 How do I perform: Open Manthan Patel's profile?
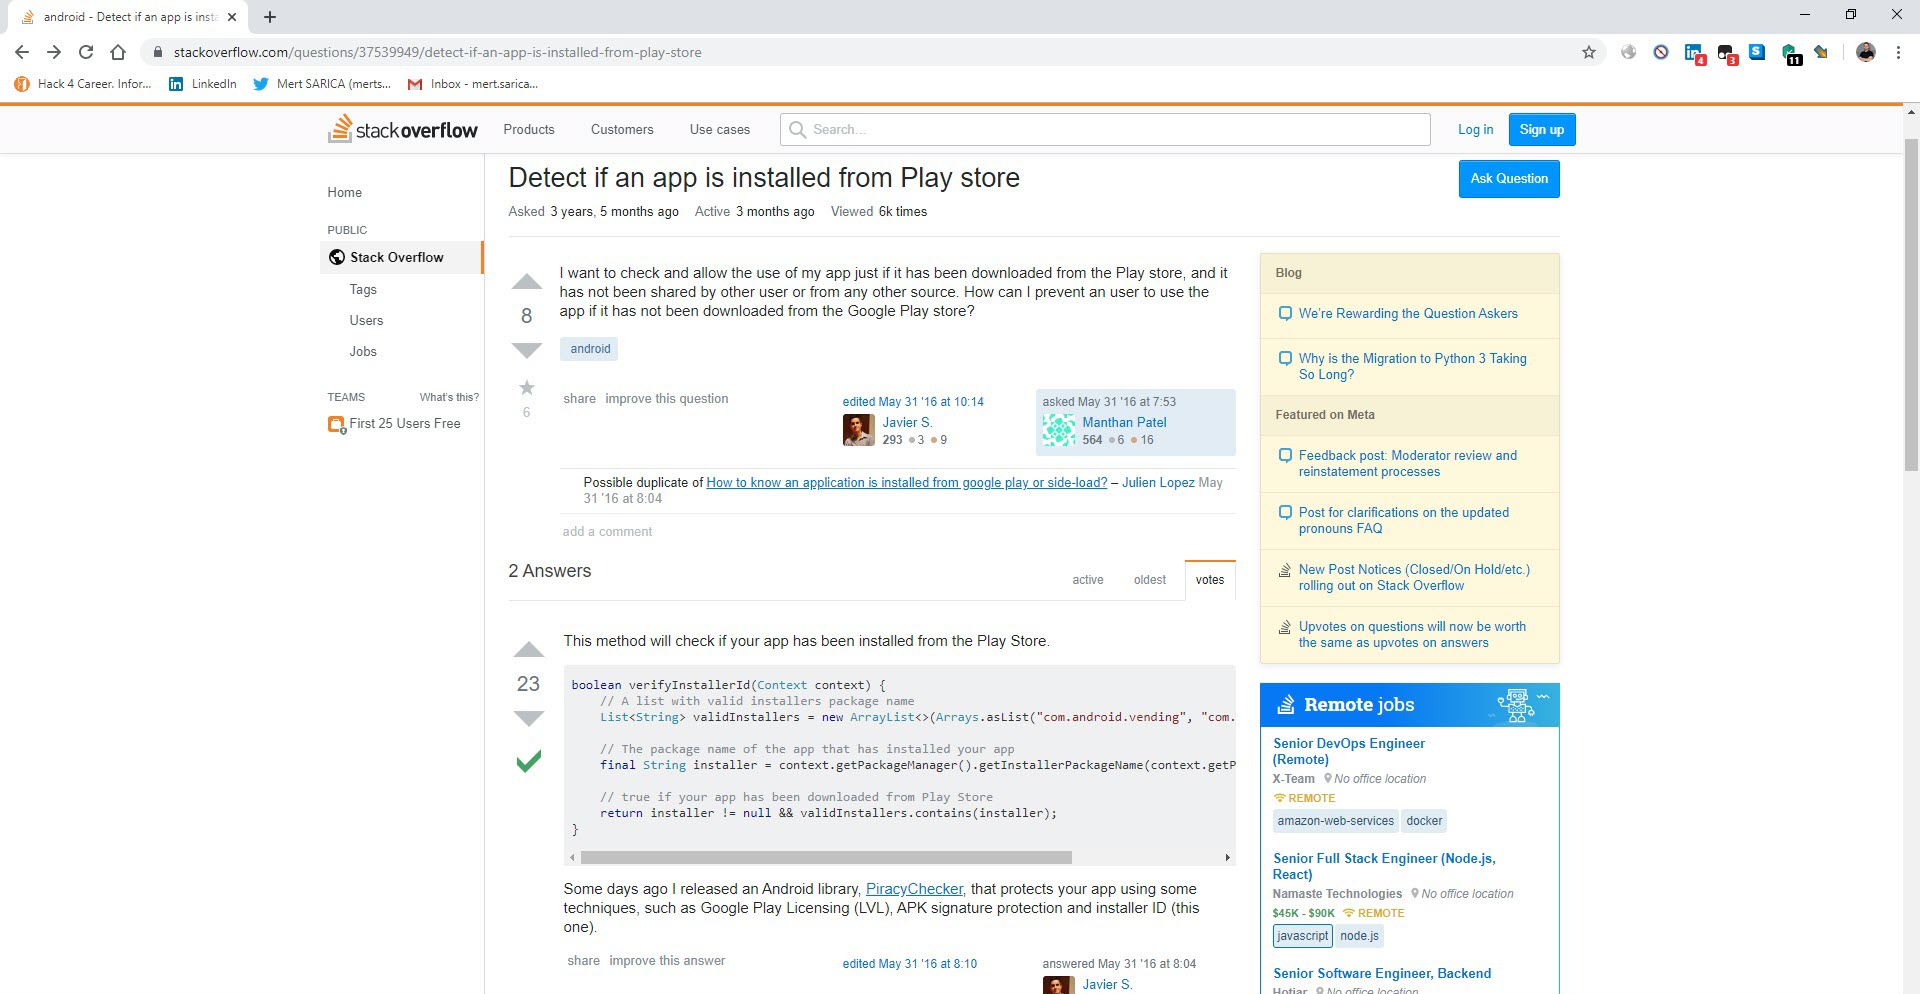(1124, 423)
